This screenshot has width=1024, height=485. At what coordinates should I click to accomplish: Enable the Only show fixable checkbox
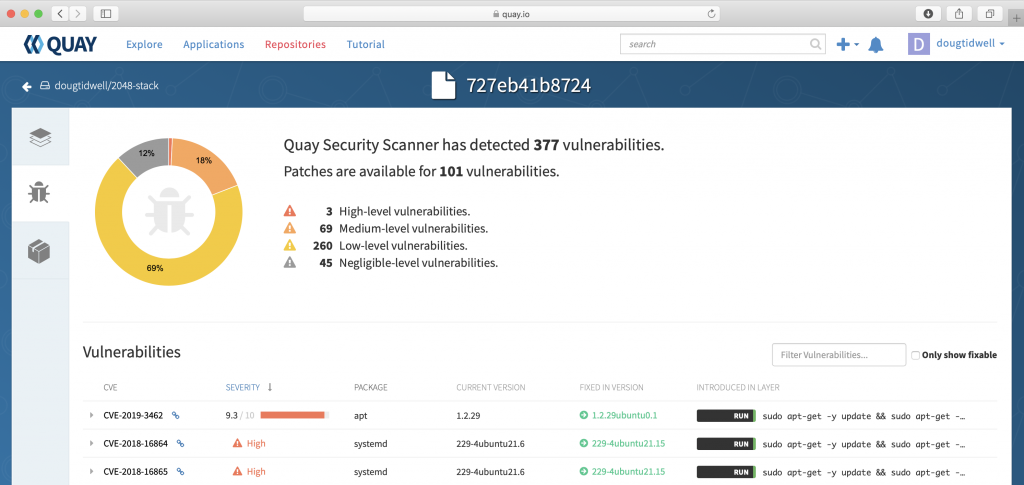tap(915, 355)
